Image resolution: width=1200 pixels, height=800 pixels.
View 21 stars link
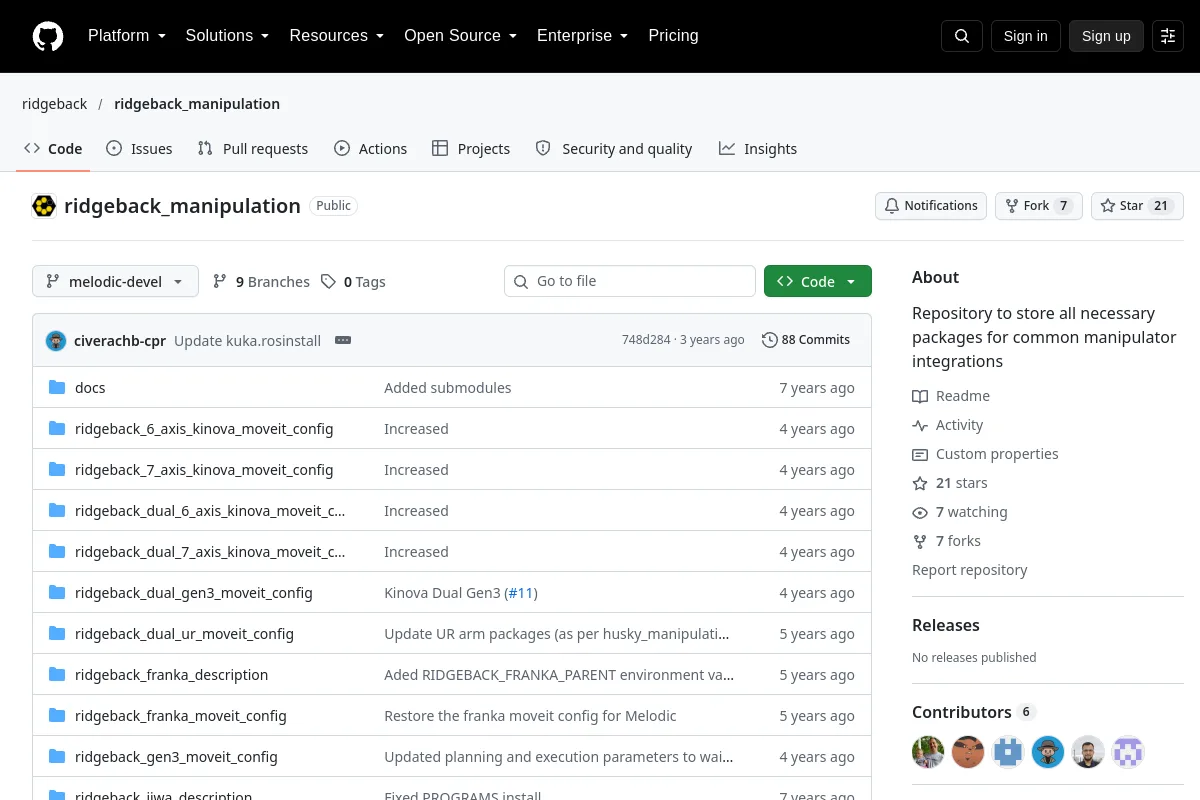950,483
